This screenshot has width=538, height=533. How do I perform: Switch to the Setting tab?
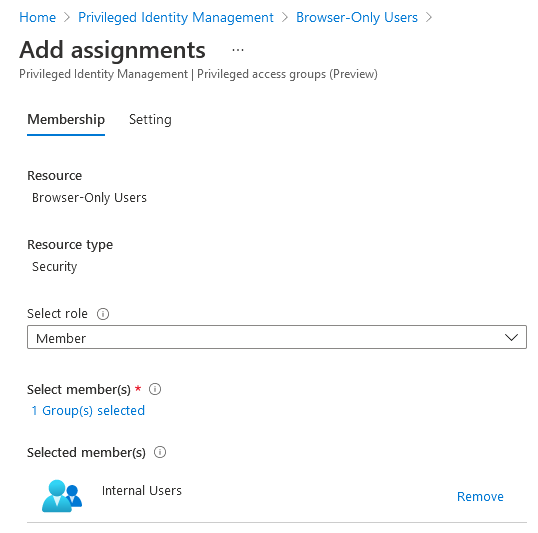[x=150, y=119]
